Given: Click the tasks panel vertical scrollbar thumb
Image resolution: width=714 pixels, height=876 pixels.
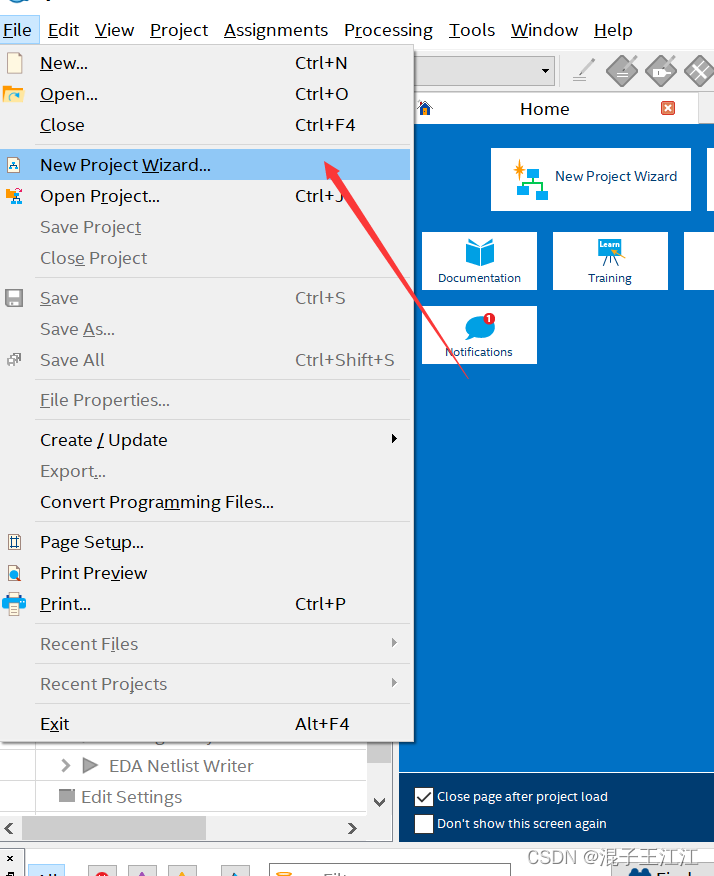Looking at the screenshot, I should tap(379, 753).
